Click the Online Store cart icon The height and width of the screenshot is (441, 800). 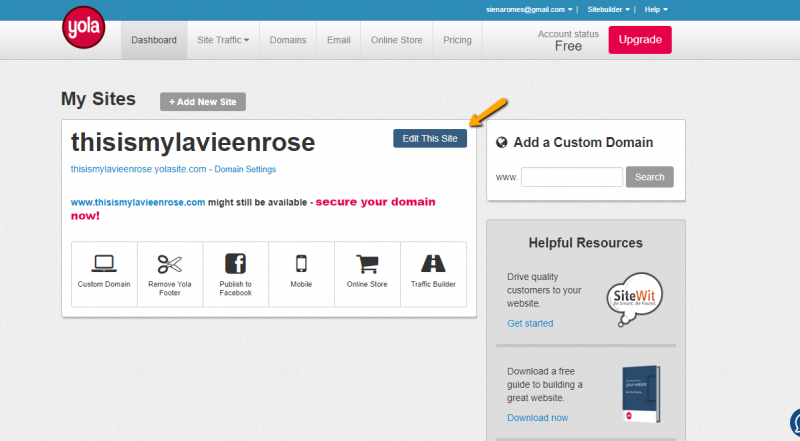[x=367, y=264]
